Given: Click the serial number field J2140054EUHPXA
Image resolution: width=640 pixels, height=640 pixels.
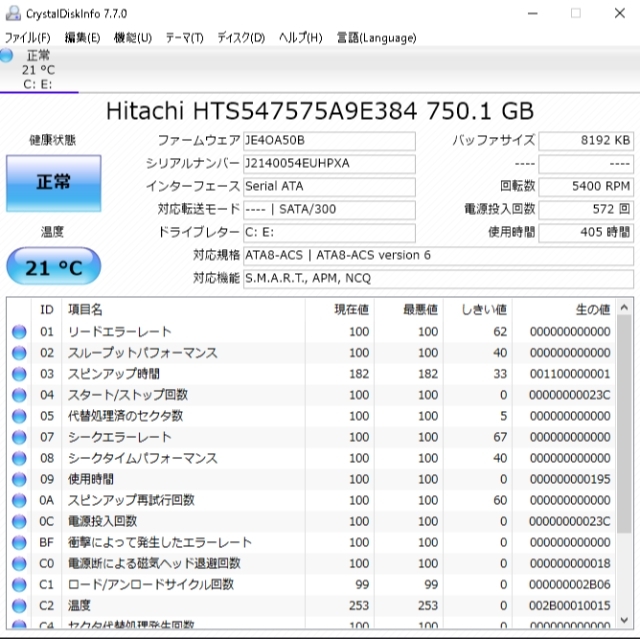Looking at the screenshot, I should pyautogui.click(x=329, y=164).
